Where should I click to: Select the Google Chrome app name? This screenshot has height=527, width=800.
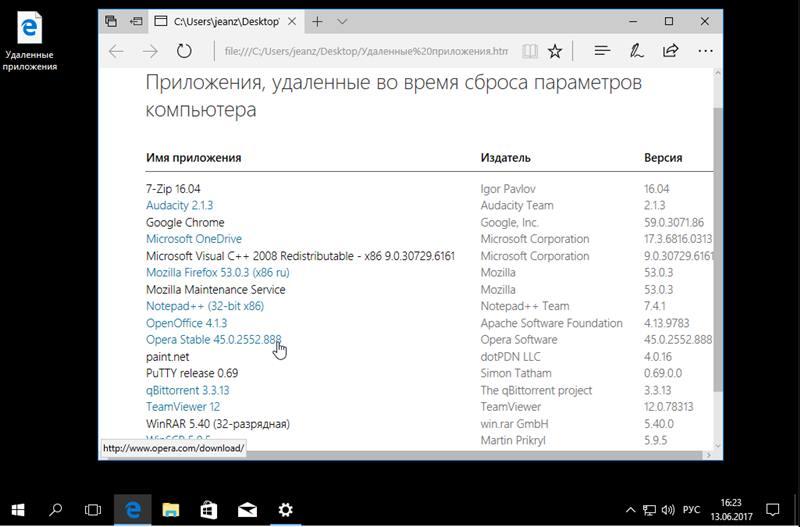[x=185, y=222]
